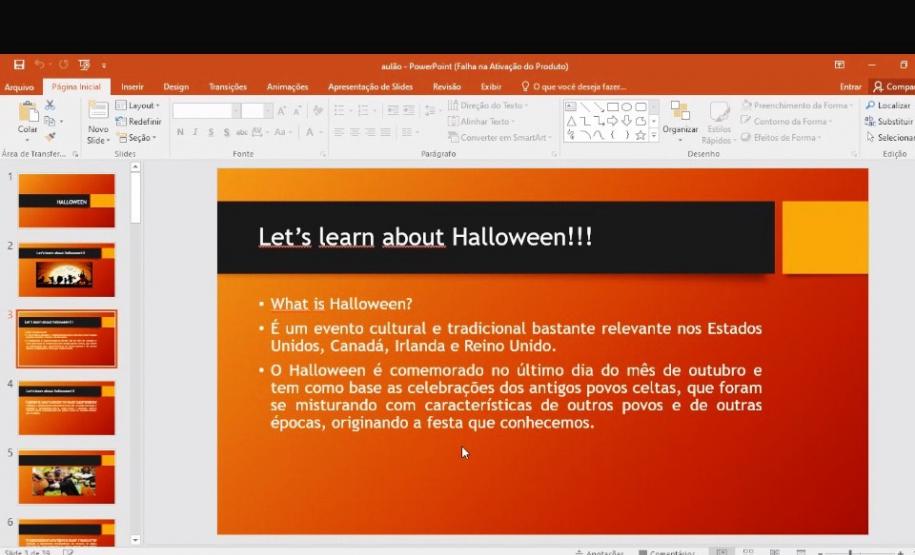Click the Cut scissors icon
Viewport: 915px width, 555px height.
tap(50, 105)
